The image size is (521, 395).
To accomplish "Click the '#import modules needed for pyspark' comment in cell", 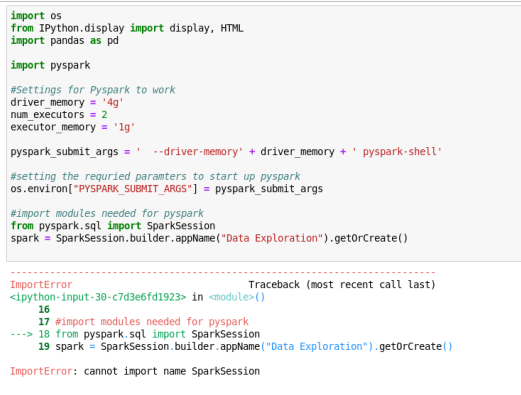I will tap(107, 213).
